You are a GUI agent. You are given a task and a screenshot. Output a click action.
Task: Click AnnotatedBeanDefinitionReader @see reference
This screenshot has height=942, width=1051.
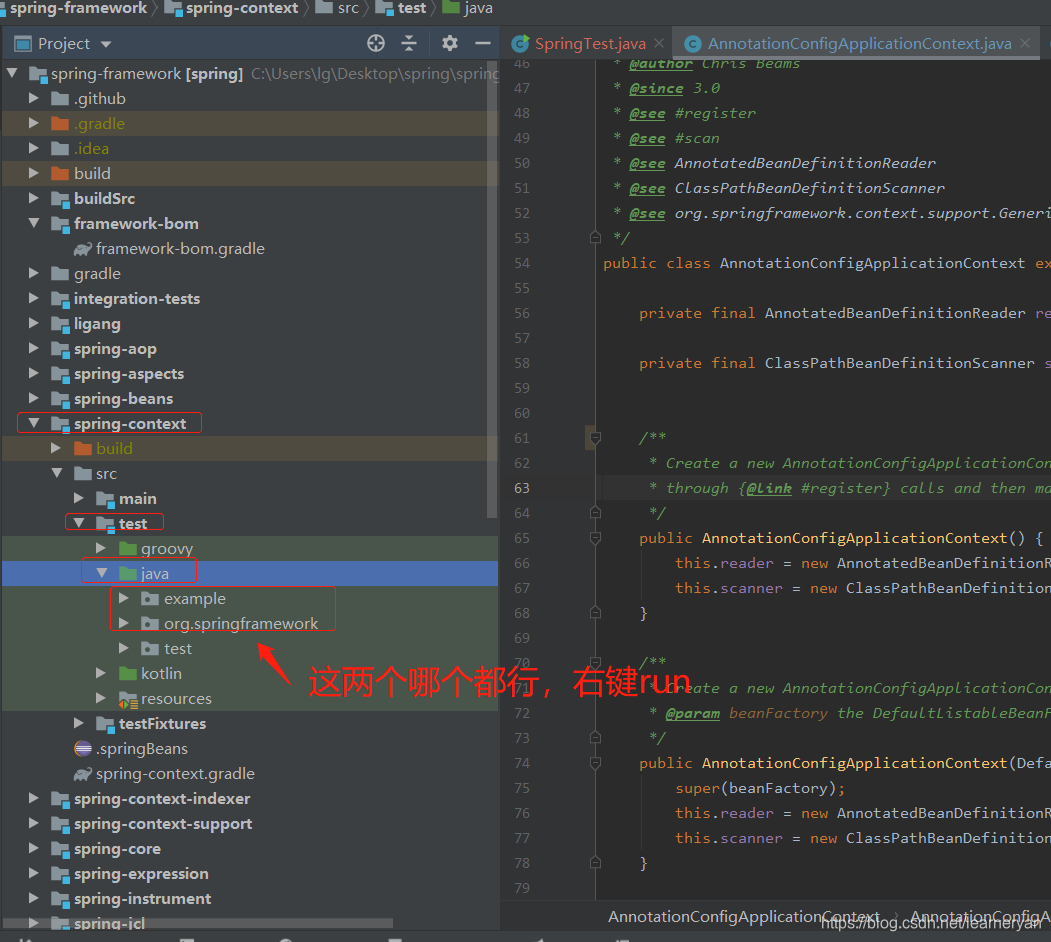click(804, 163)
